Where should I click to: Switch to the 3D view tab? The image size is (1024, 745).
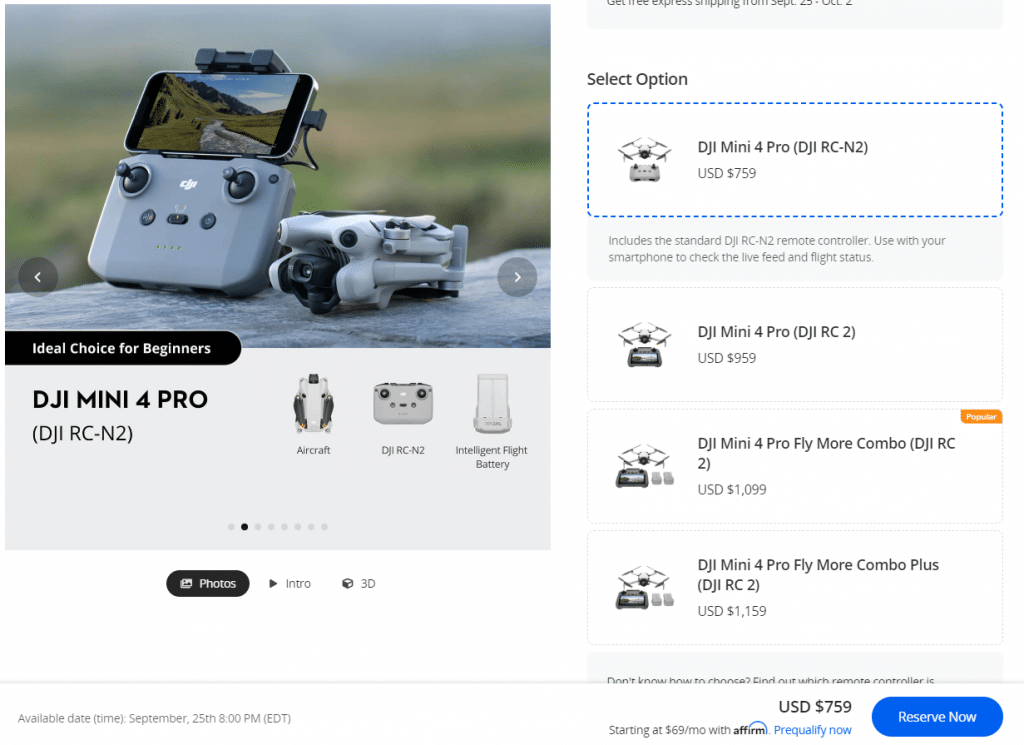[359, 583]
